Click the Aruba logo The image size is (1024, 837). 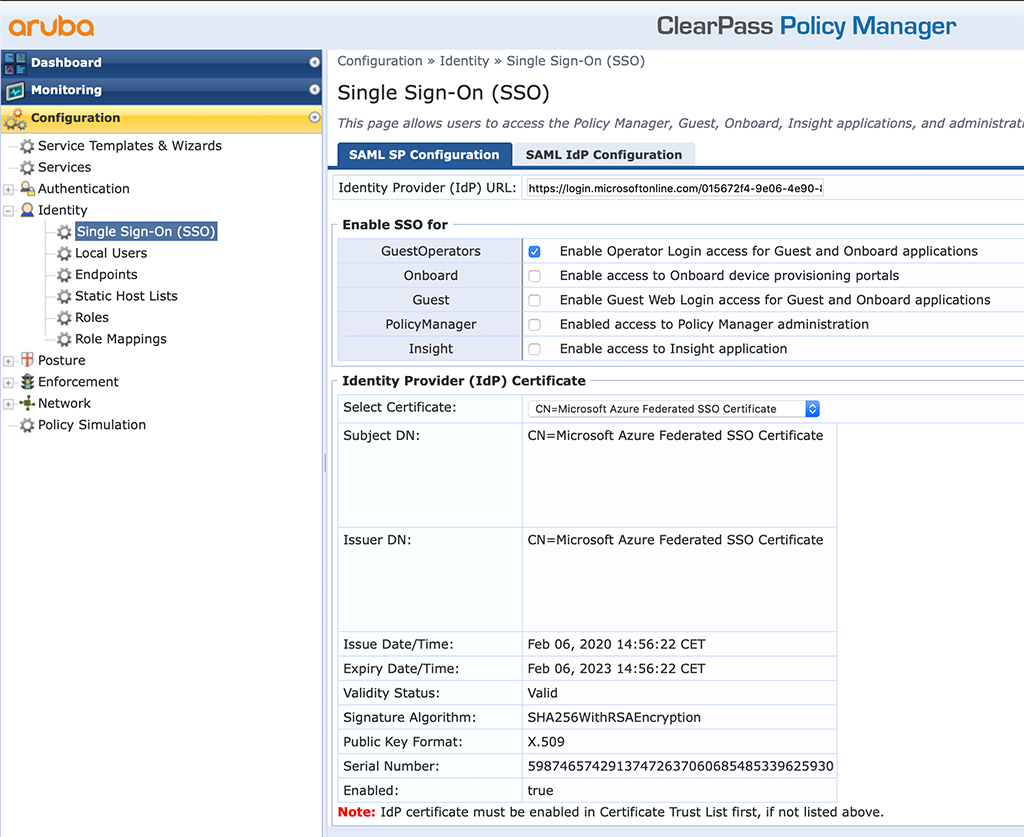(x=51, y=26)
